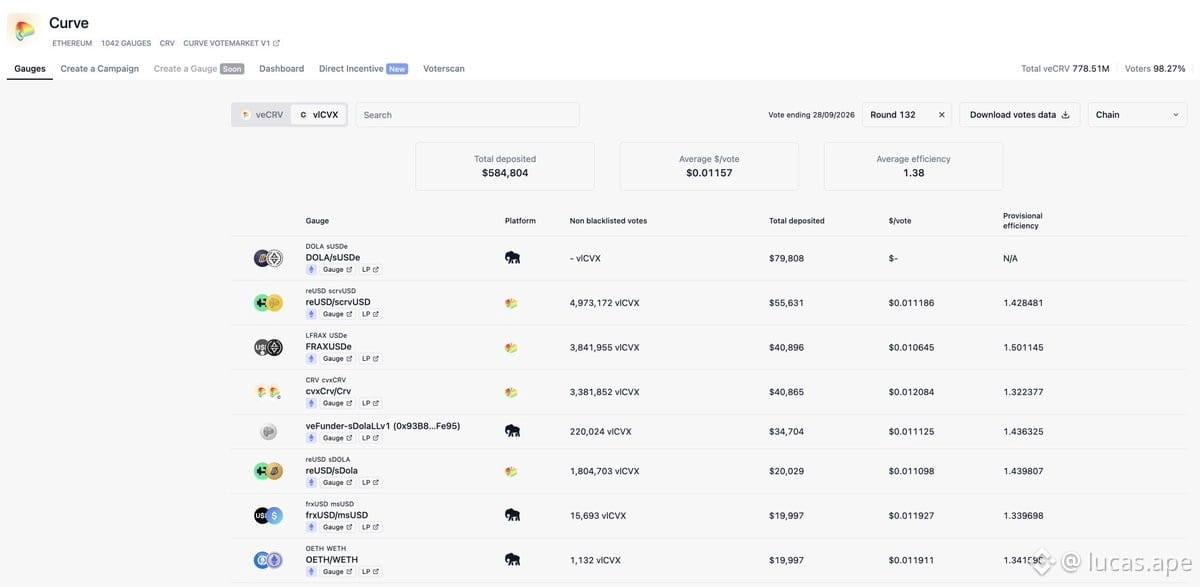1200x587 pixels.
Task: Select the vlCVX toggle option
Action: [x=319, y=115]
